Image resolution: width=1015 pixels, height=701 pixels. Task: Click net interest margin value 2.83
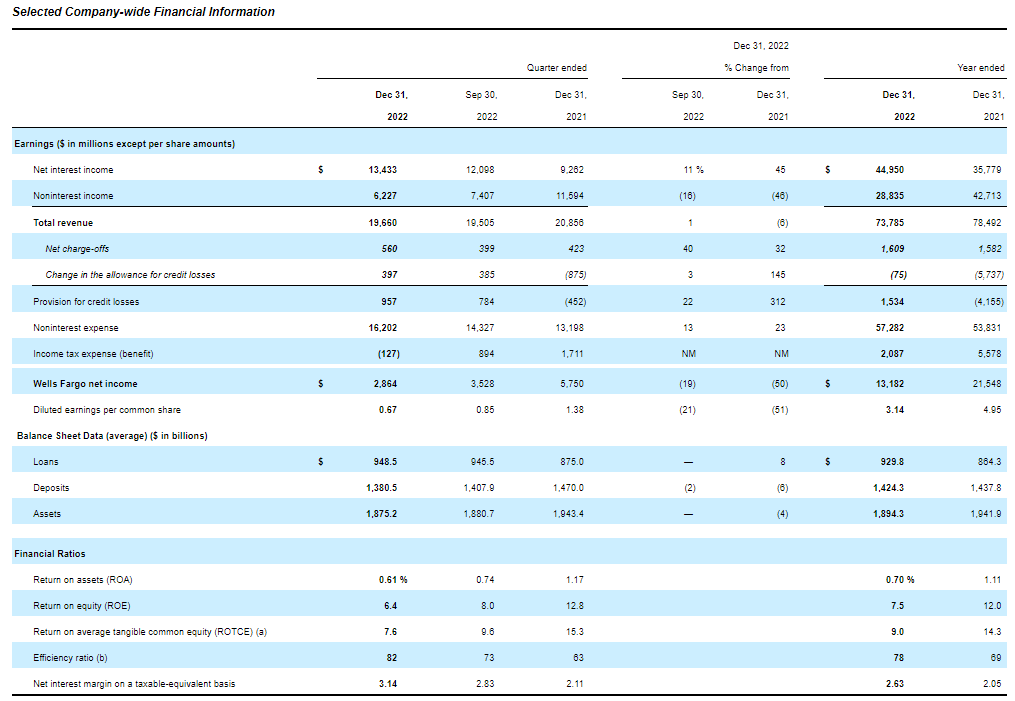tap(485, 684)
